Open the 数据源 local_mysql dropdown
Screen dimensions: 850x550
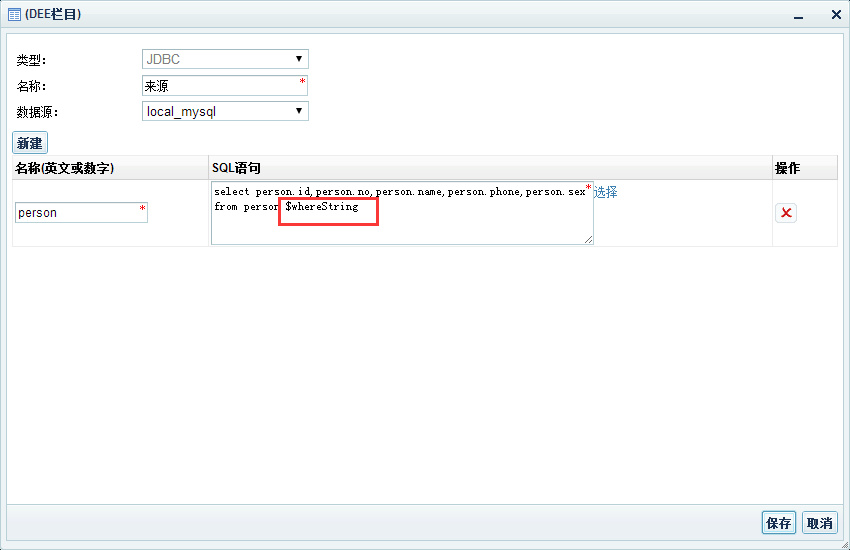point(225,111)
